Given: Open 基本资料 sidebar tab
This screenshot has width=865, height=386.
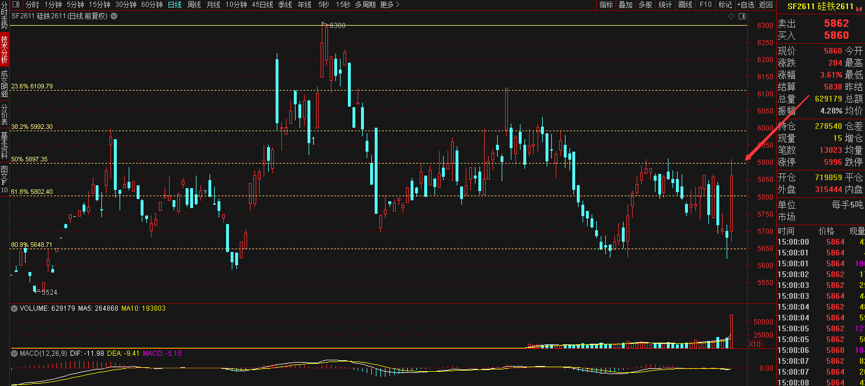Looking at the screenshot, I should click(x=4, y=145).
